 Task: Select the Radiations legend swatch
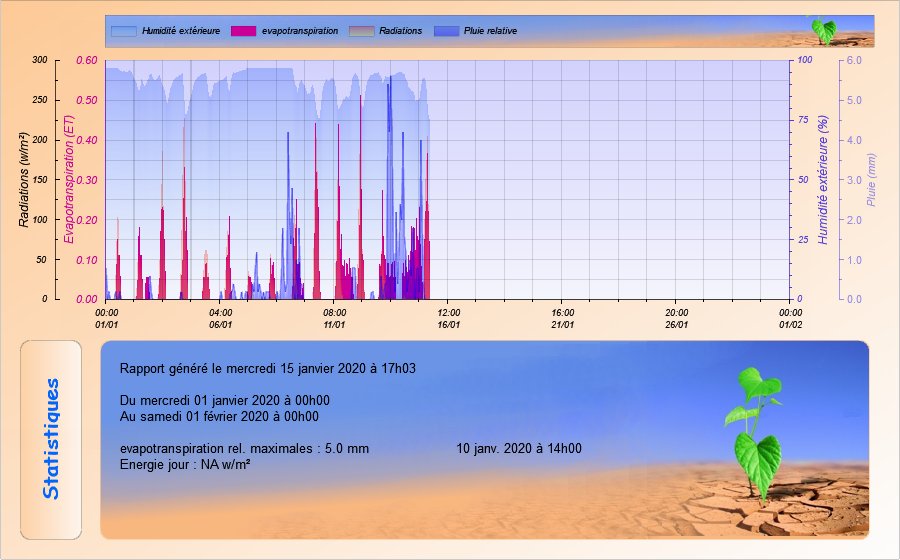tap(361, 31)
